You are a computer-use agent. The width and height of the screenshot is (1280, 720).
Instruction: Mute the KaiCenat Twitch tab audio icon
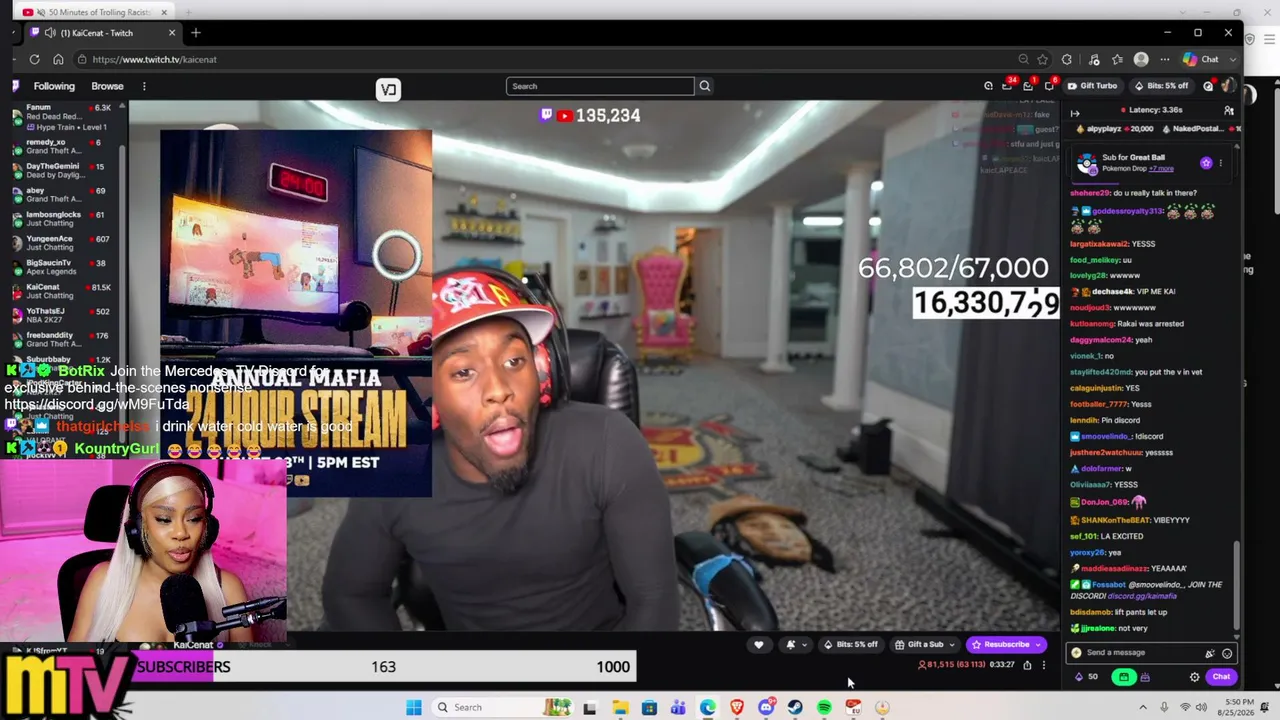pos(51,33)
